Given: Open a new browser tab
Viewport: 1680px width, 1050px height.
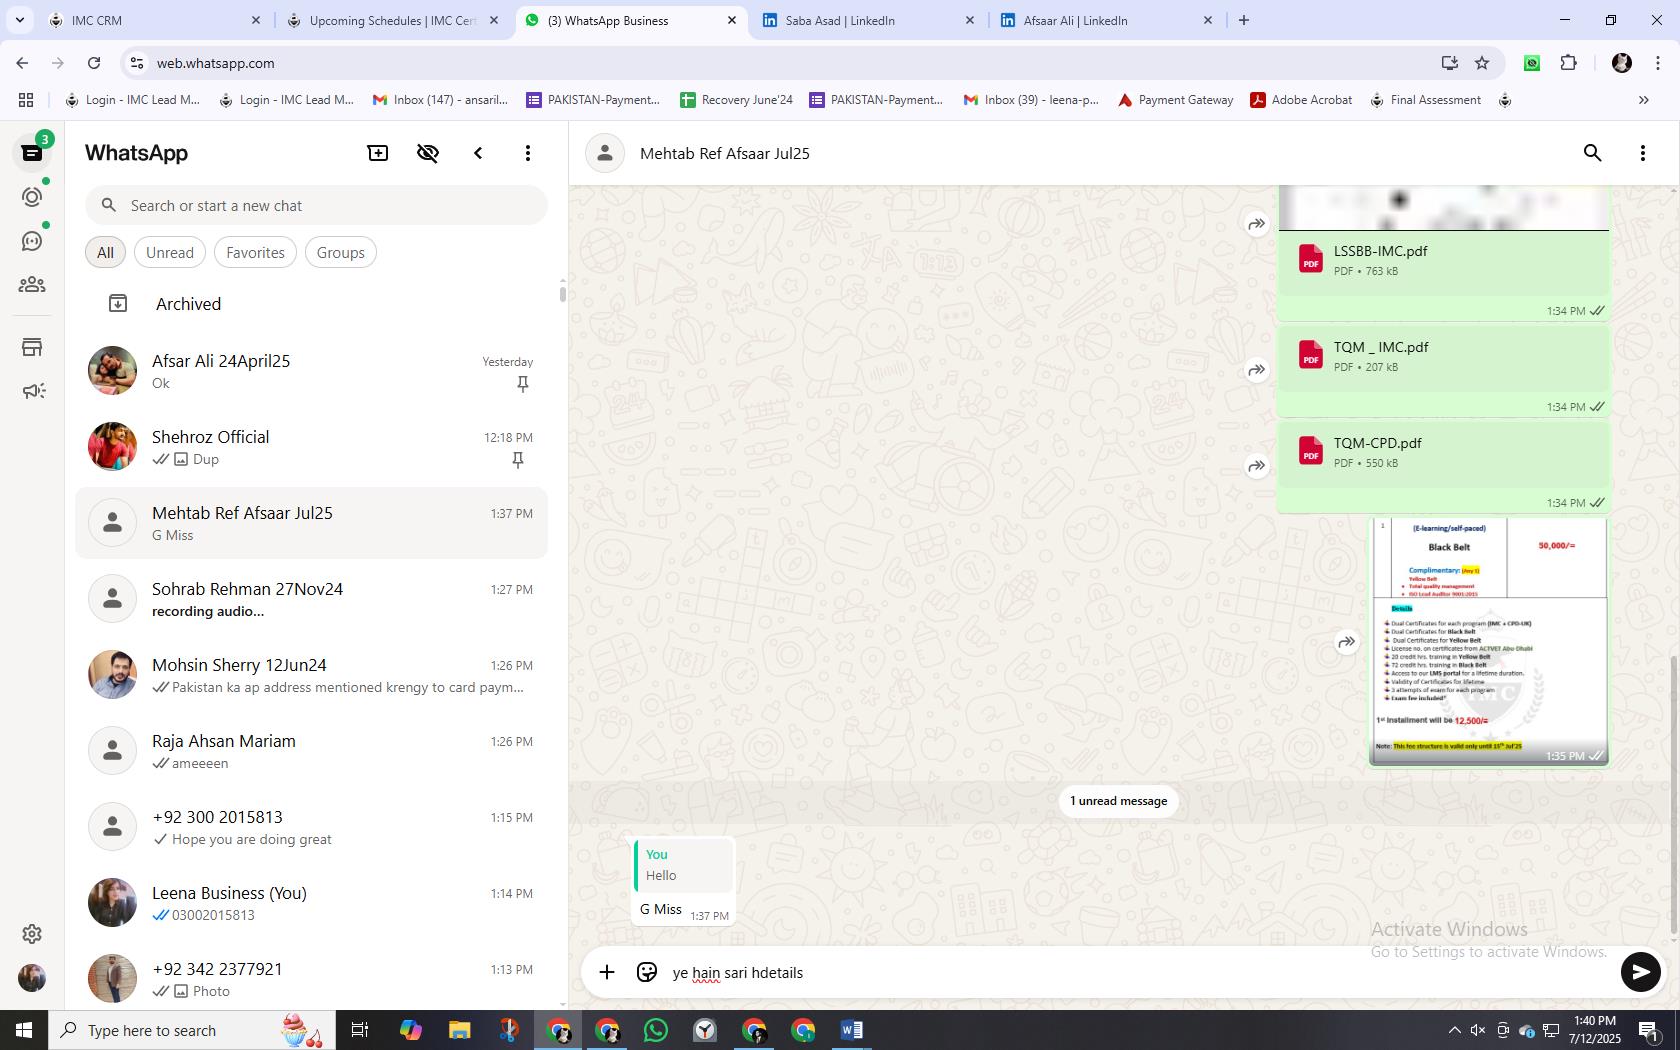Looking at the screenshot, I should [x=1244, y=20].
